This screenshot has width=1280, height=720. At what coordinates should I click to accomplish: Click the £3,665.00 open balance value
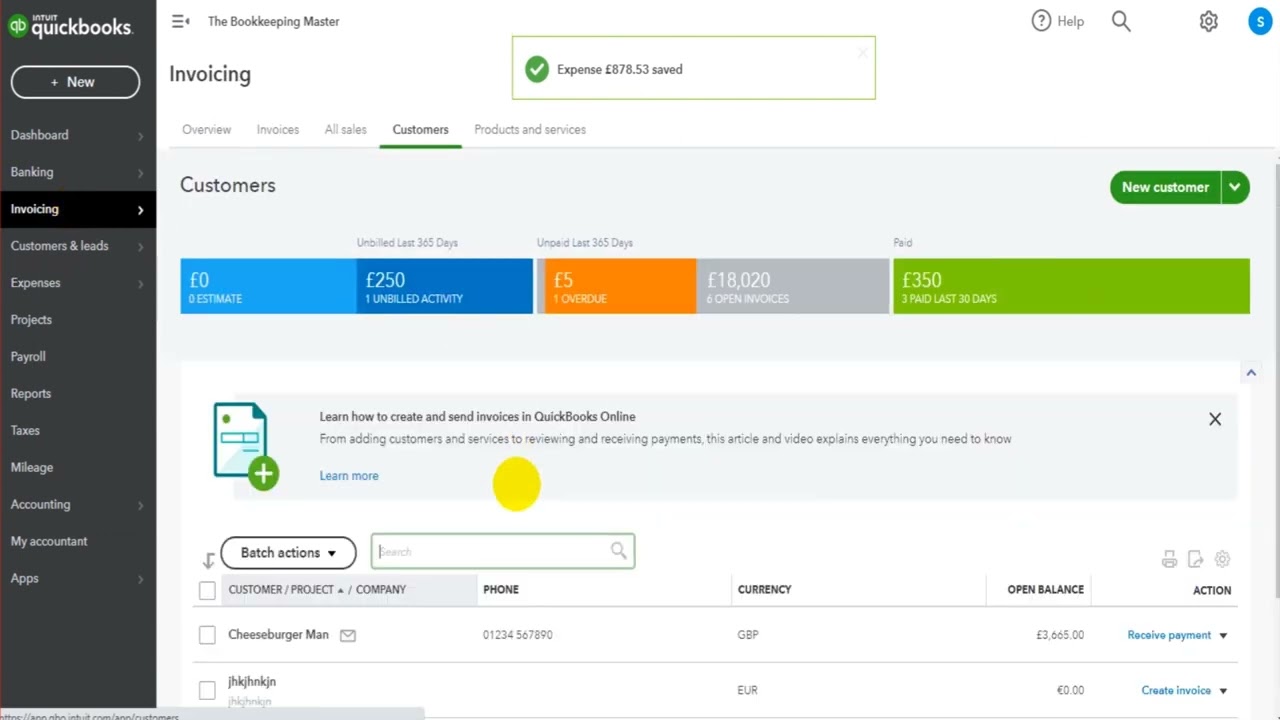1060,635
